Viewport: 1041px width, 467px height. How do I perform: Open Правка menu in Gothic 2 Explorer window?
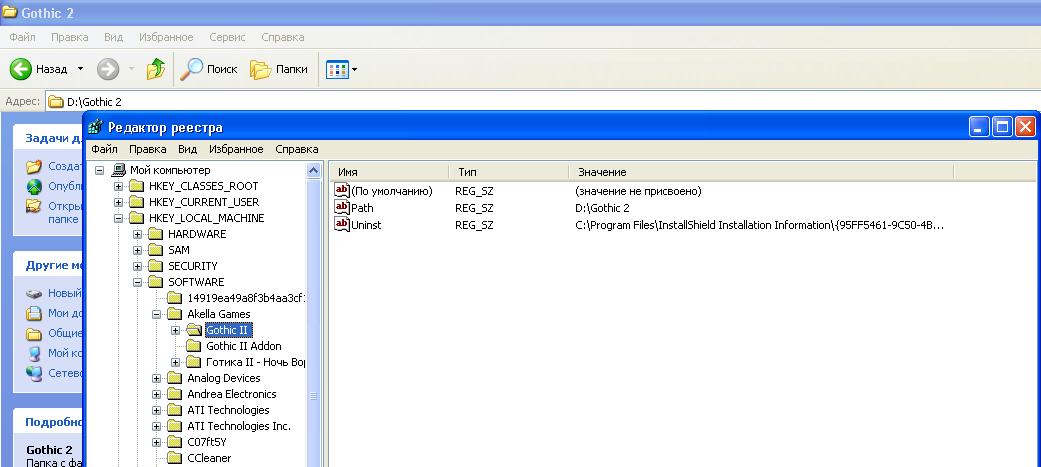point(69,37)
